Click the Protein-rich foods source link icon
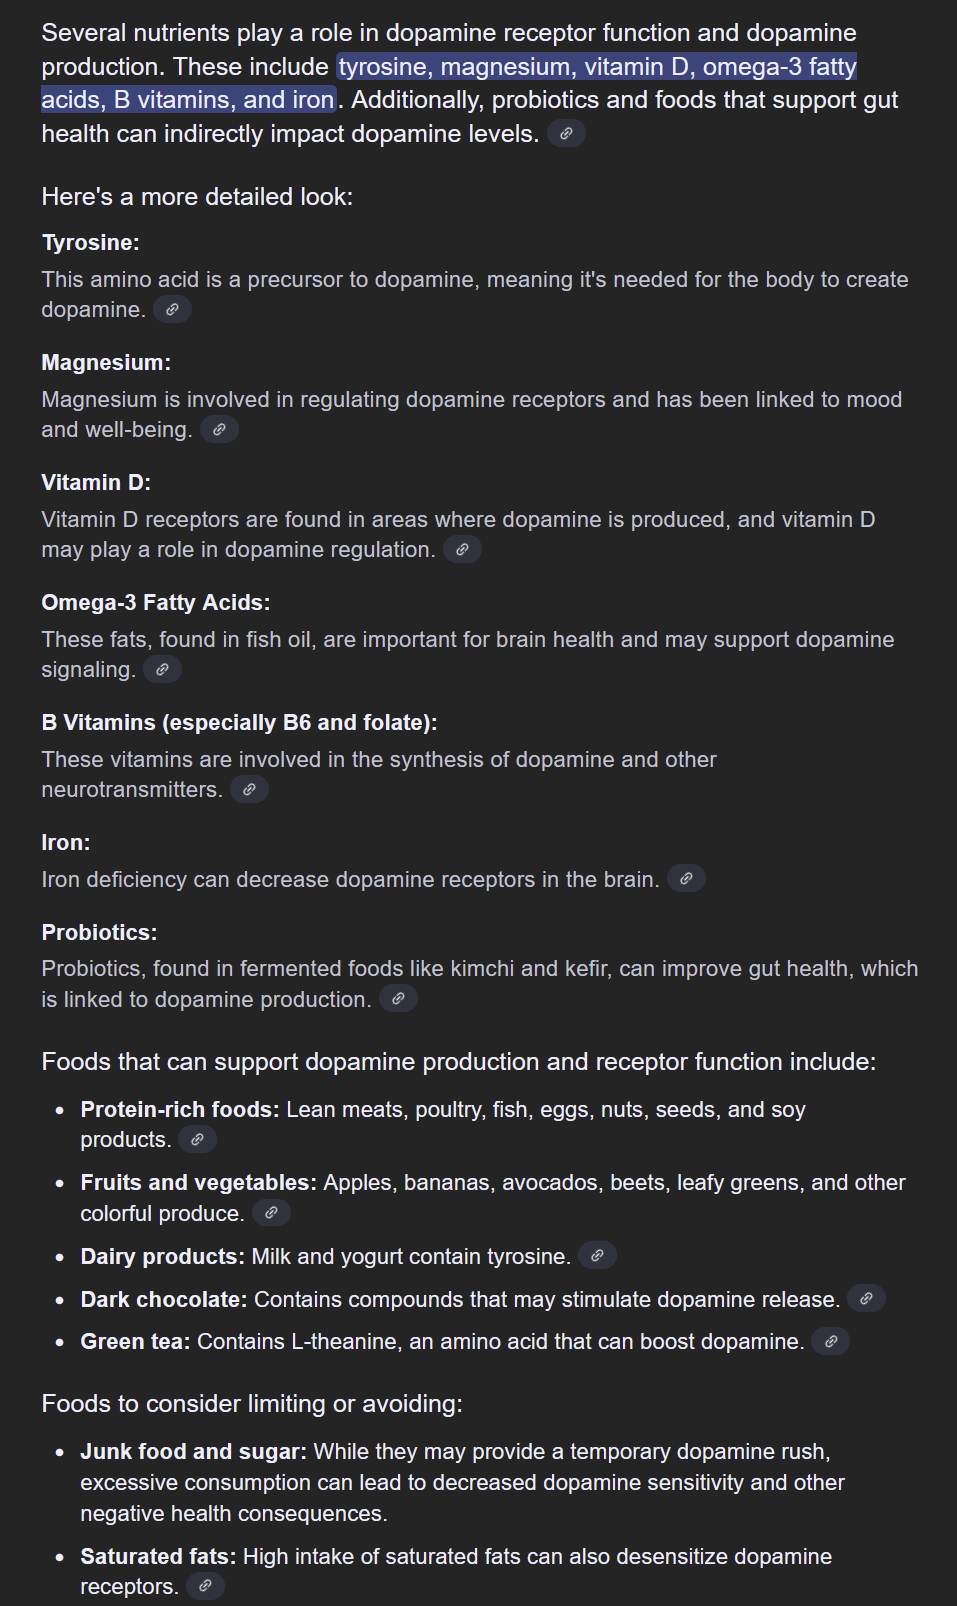 coord(197,1139)
